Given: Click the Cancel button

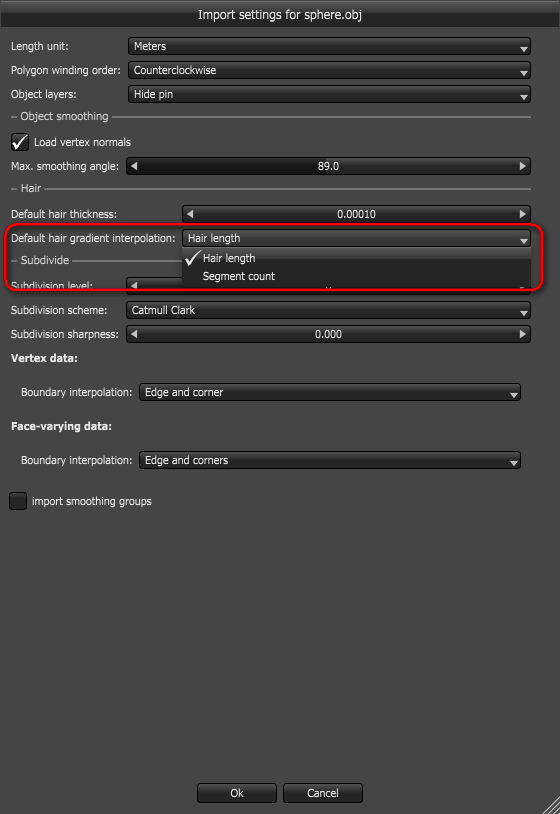Looking at the screenshot, I should (323, 793).
